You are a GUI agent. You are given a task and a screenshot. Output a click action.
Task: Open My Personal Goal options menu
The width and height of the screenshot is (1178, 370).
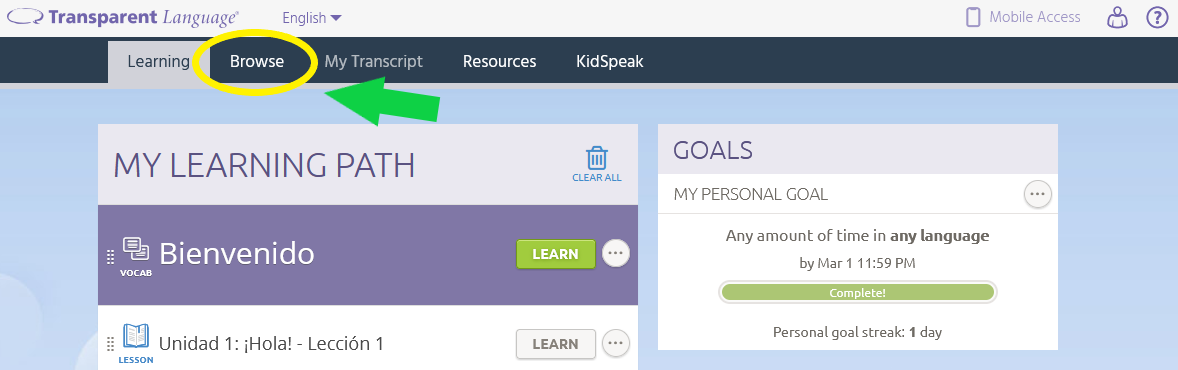pyautogui.click(x=1038, y=195)
